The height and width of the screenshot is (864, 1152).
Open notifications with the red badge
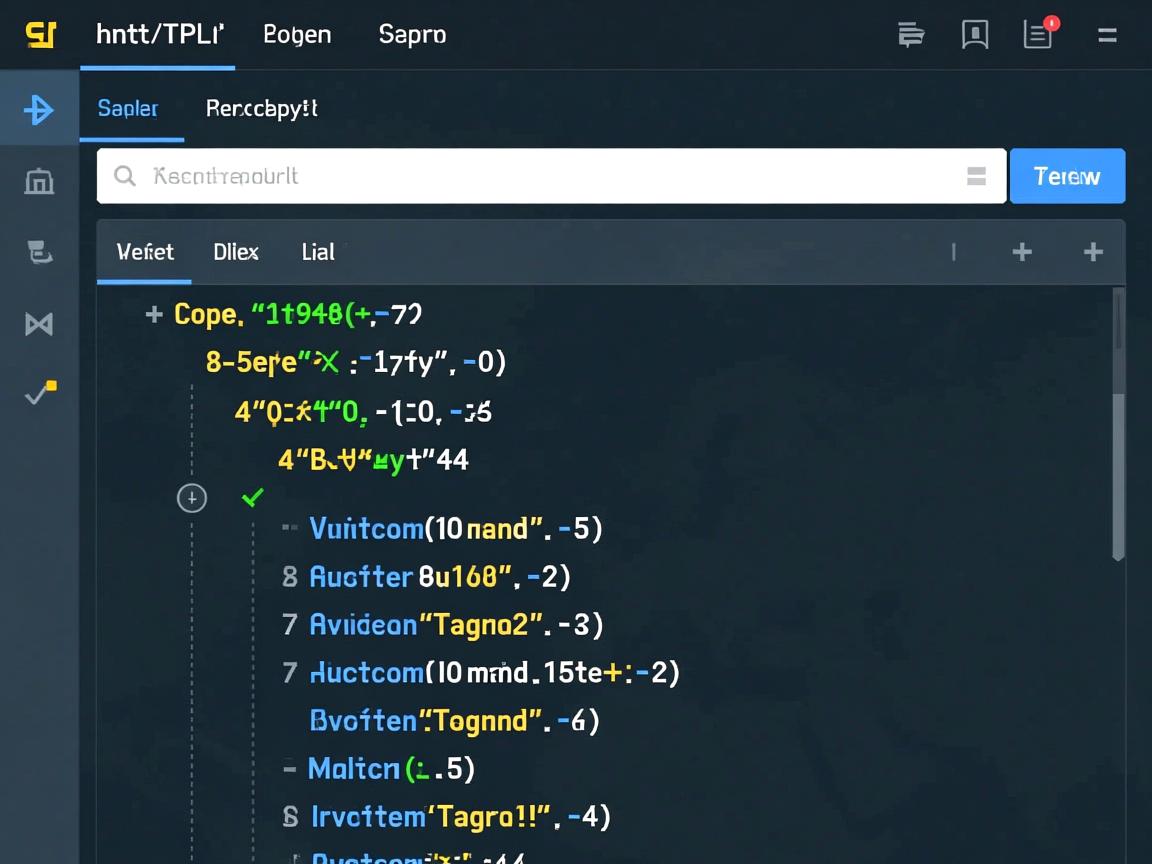tap(1038, 34)
